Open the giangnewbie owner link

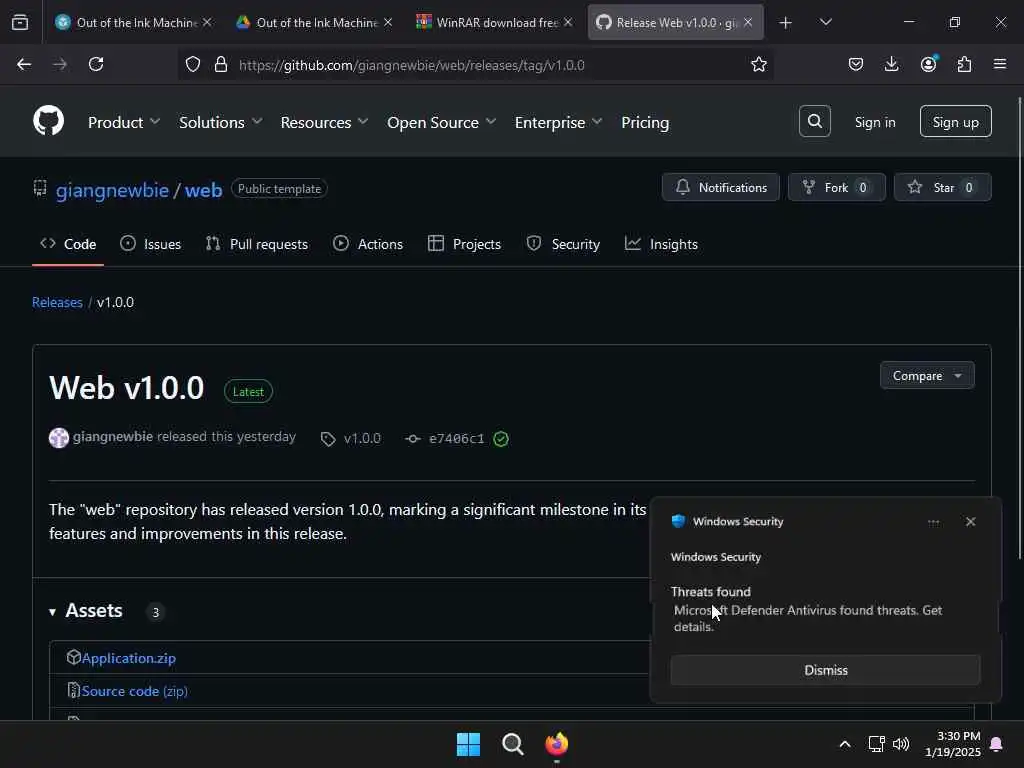click(112, 190)
